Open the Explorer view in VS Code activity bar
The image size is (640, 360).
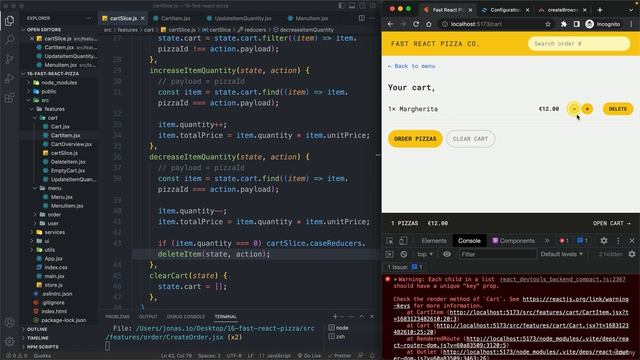[9, 20]
